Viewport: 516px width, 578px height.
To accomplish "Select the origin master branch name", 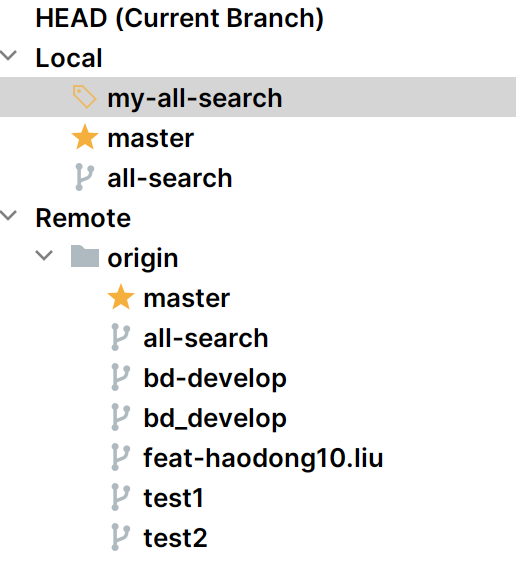I will [186, 298].
